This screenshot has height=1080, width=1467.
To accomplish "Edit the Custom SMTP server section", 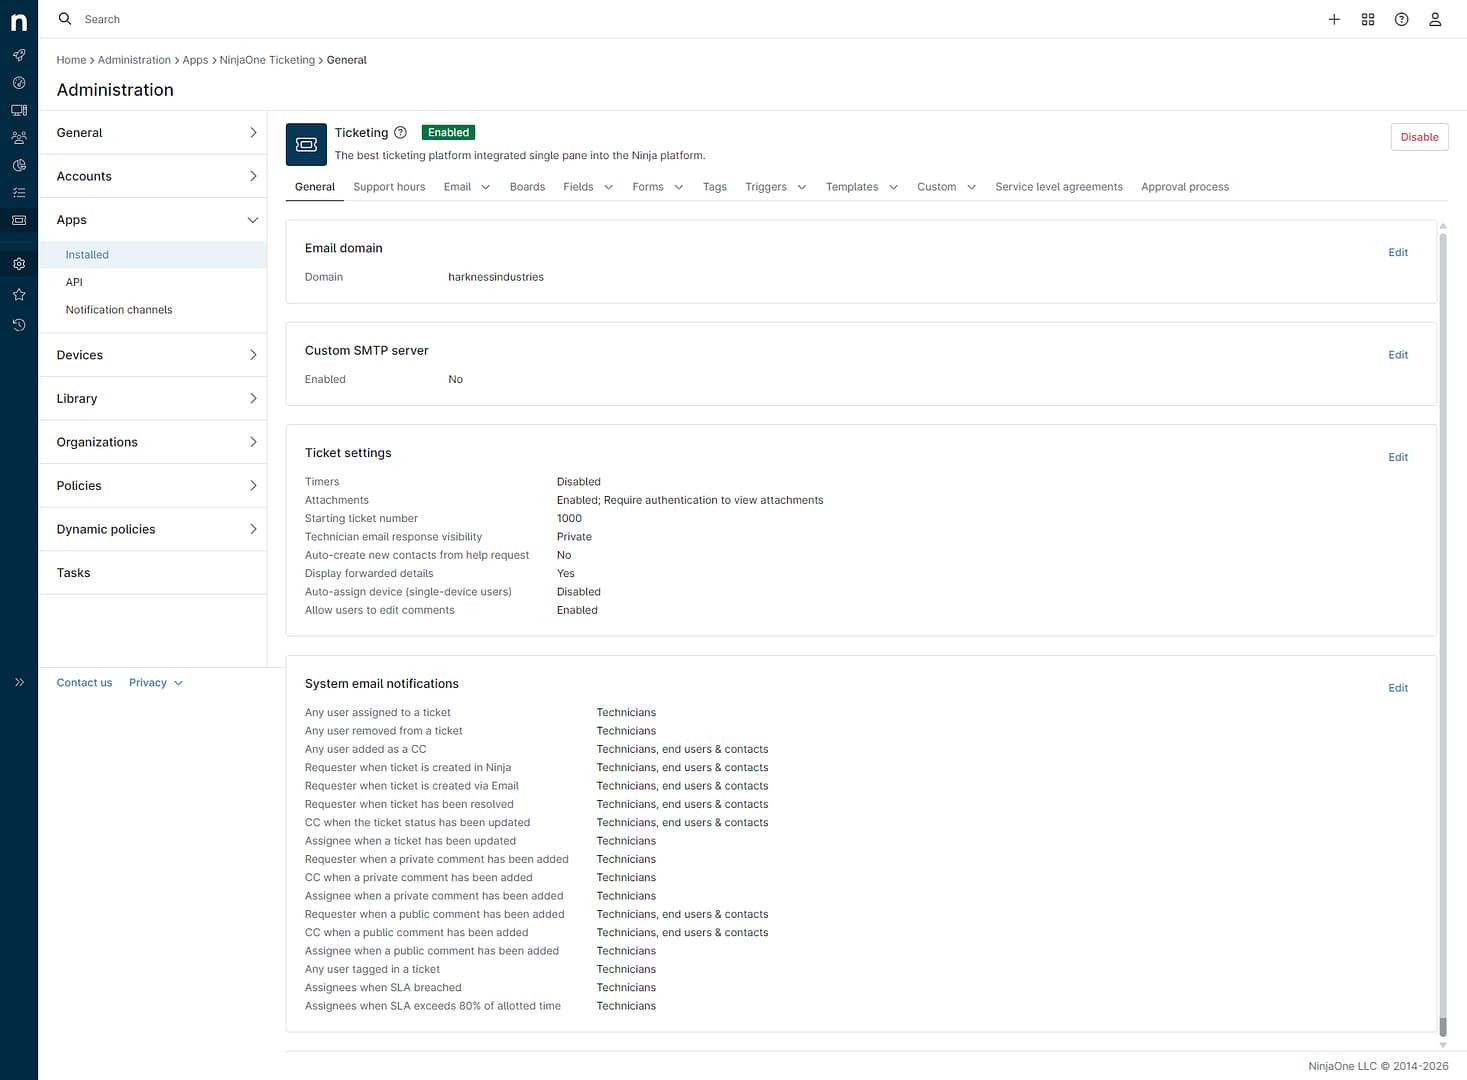I will coord(1398,355).
